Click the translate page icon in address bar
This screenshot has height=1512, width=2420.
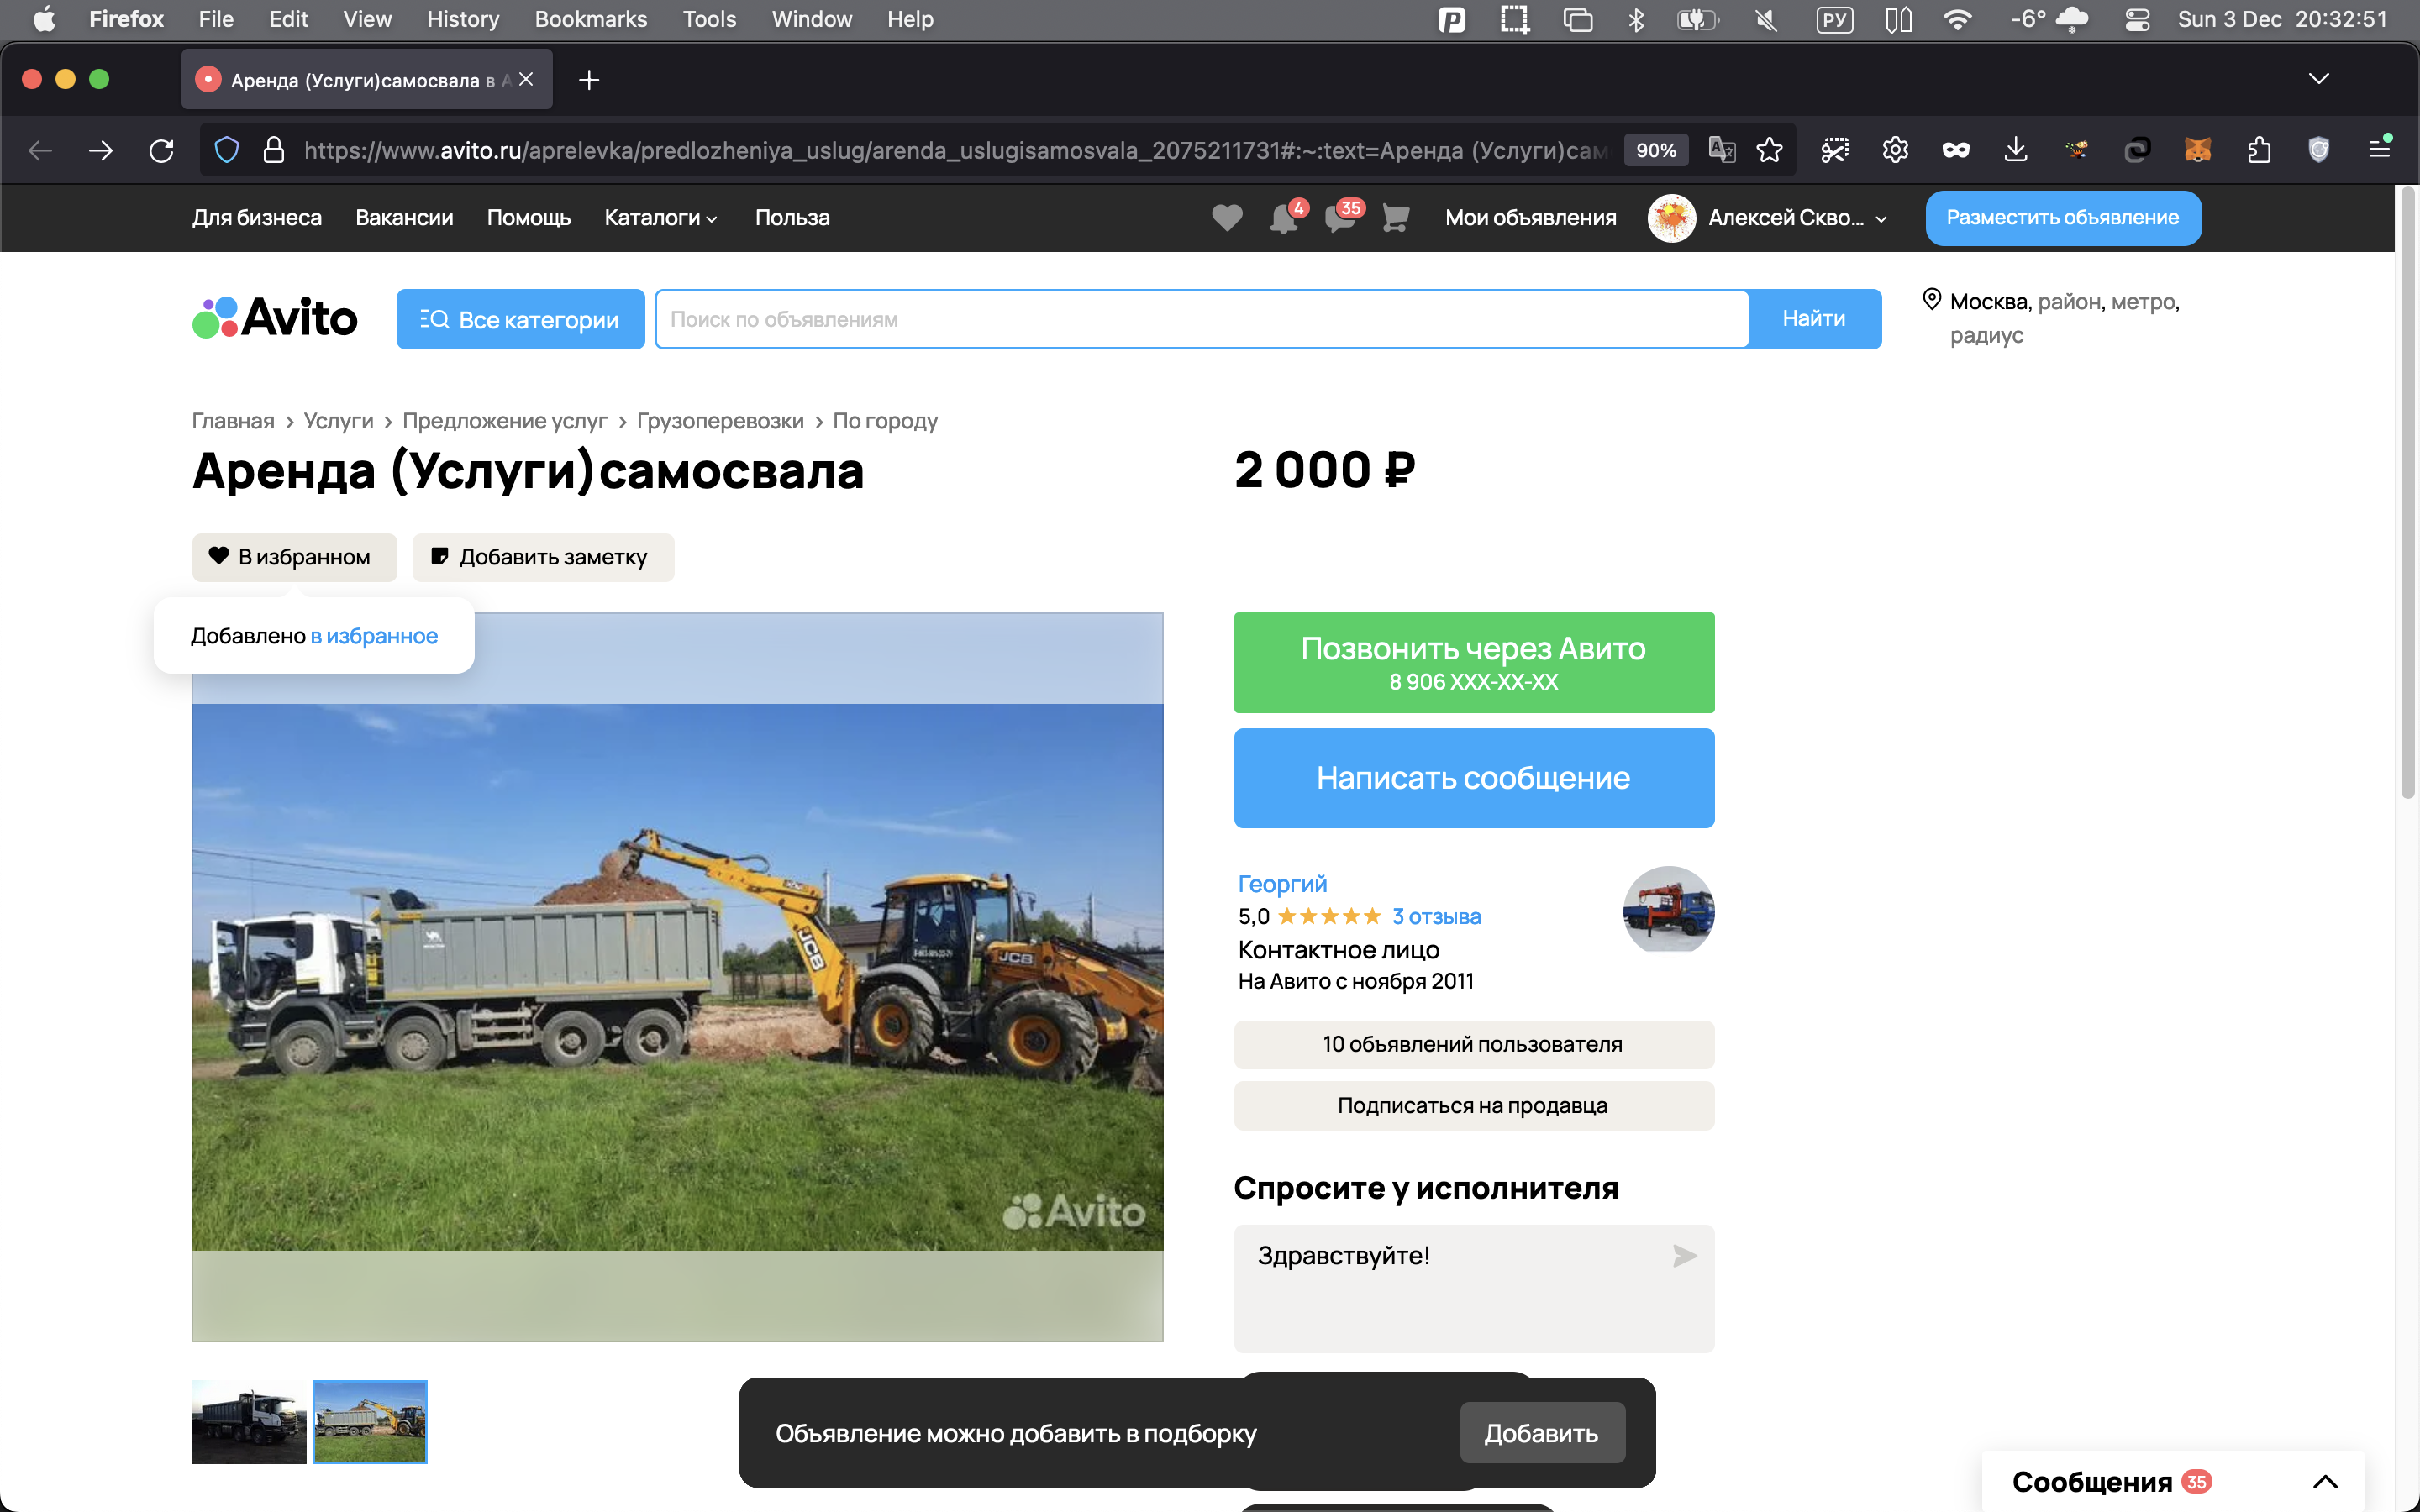coord(1721,151)
